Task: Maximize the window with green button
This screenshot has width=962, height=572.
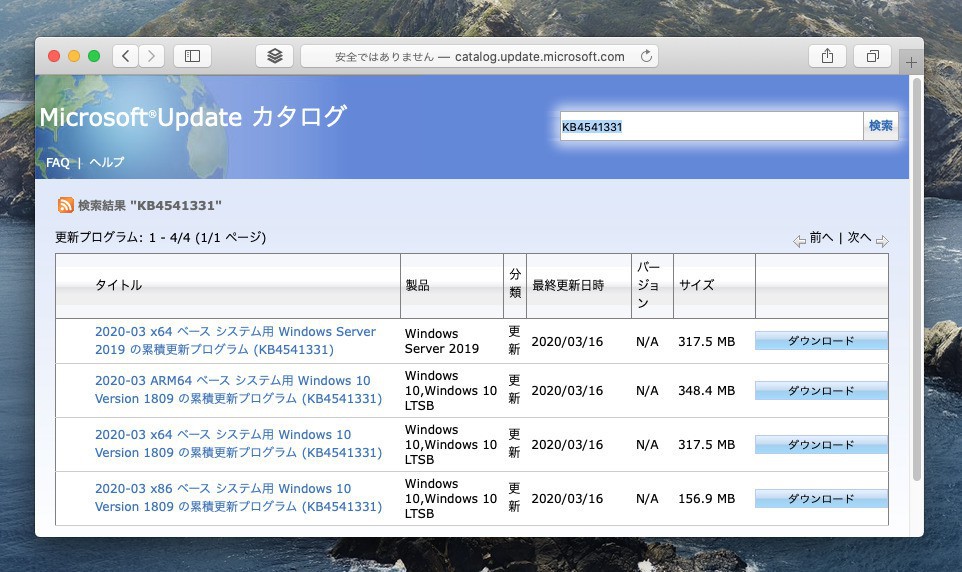Action: click(94, 56)
